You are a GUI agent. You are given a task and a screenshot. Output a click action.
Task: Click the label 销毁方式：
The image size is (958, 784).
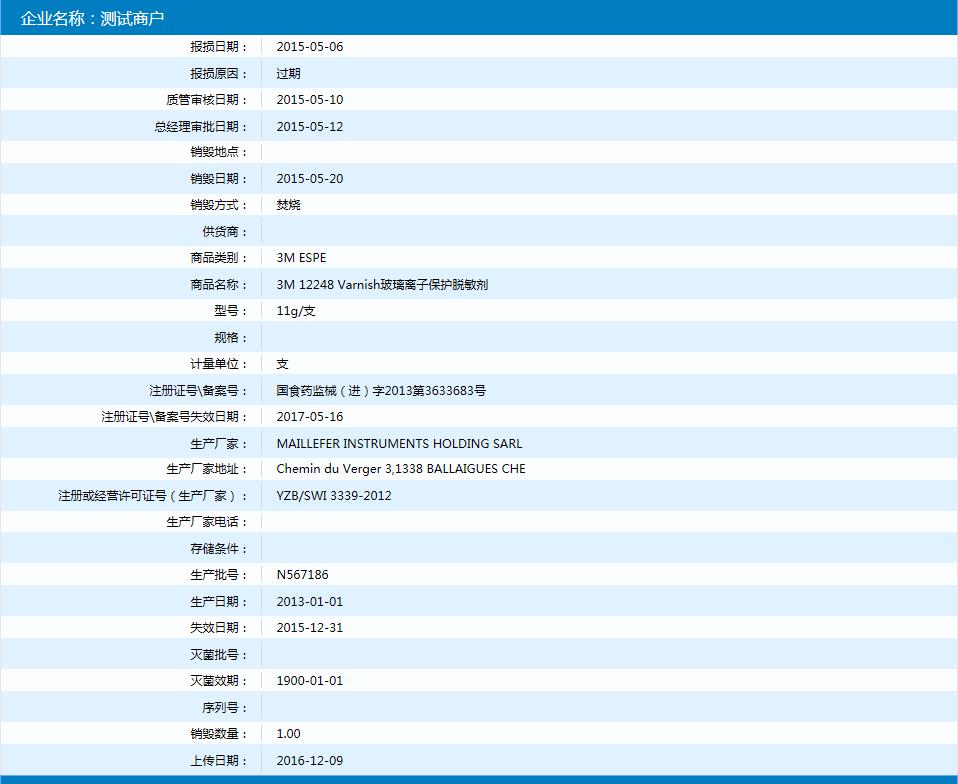click(x=219, y=205)
